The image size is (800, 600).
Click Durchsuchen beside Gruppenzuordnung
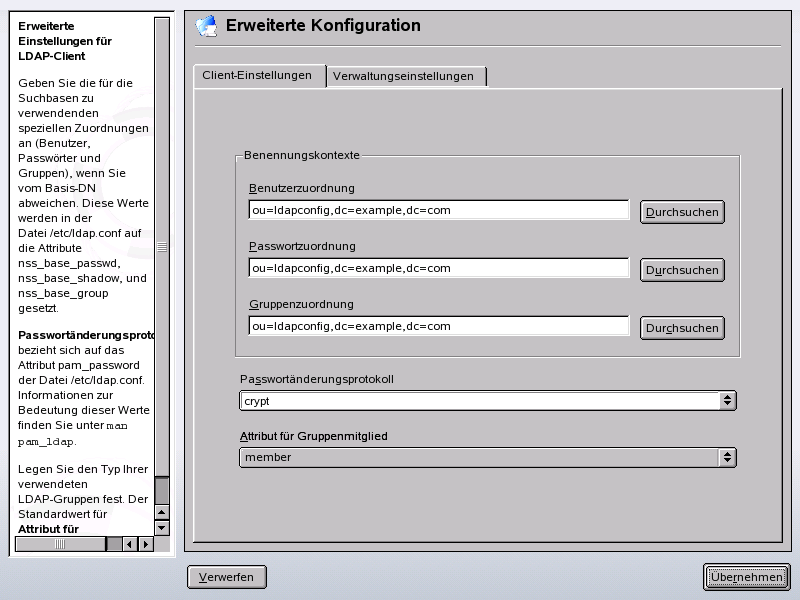click(x=682, y=327)
